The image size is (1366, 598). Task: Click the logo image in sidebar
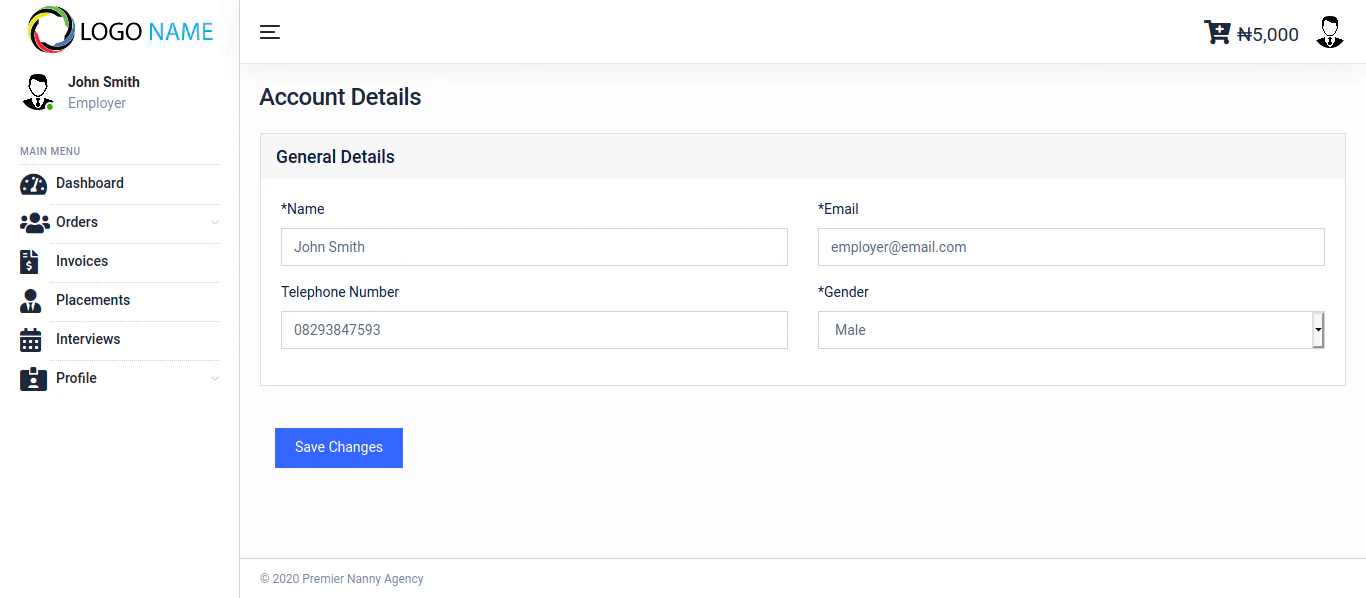(51, 30)
